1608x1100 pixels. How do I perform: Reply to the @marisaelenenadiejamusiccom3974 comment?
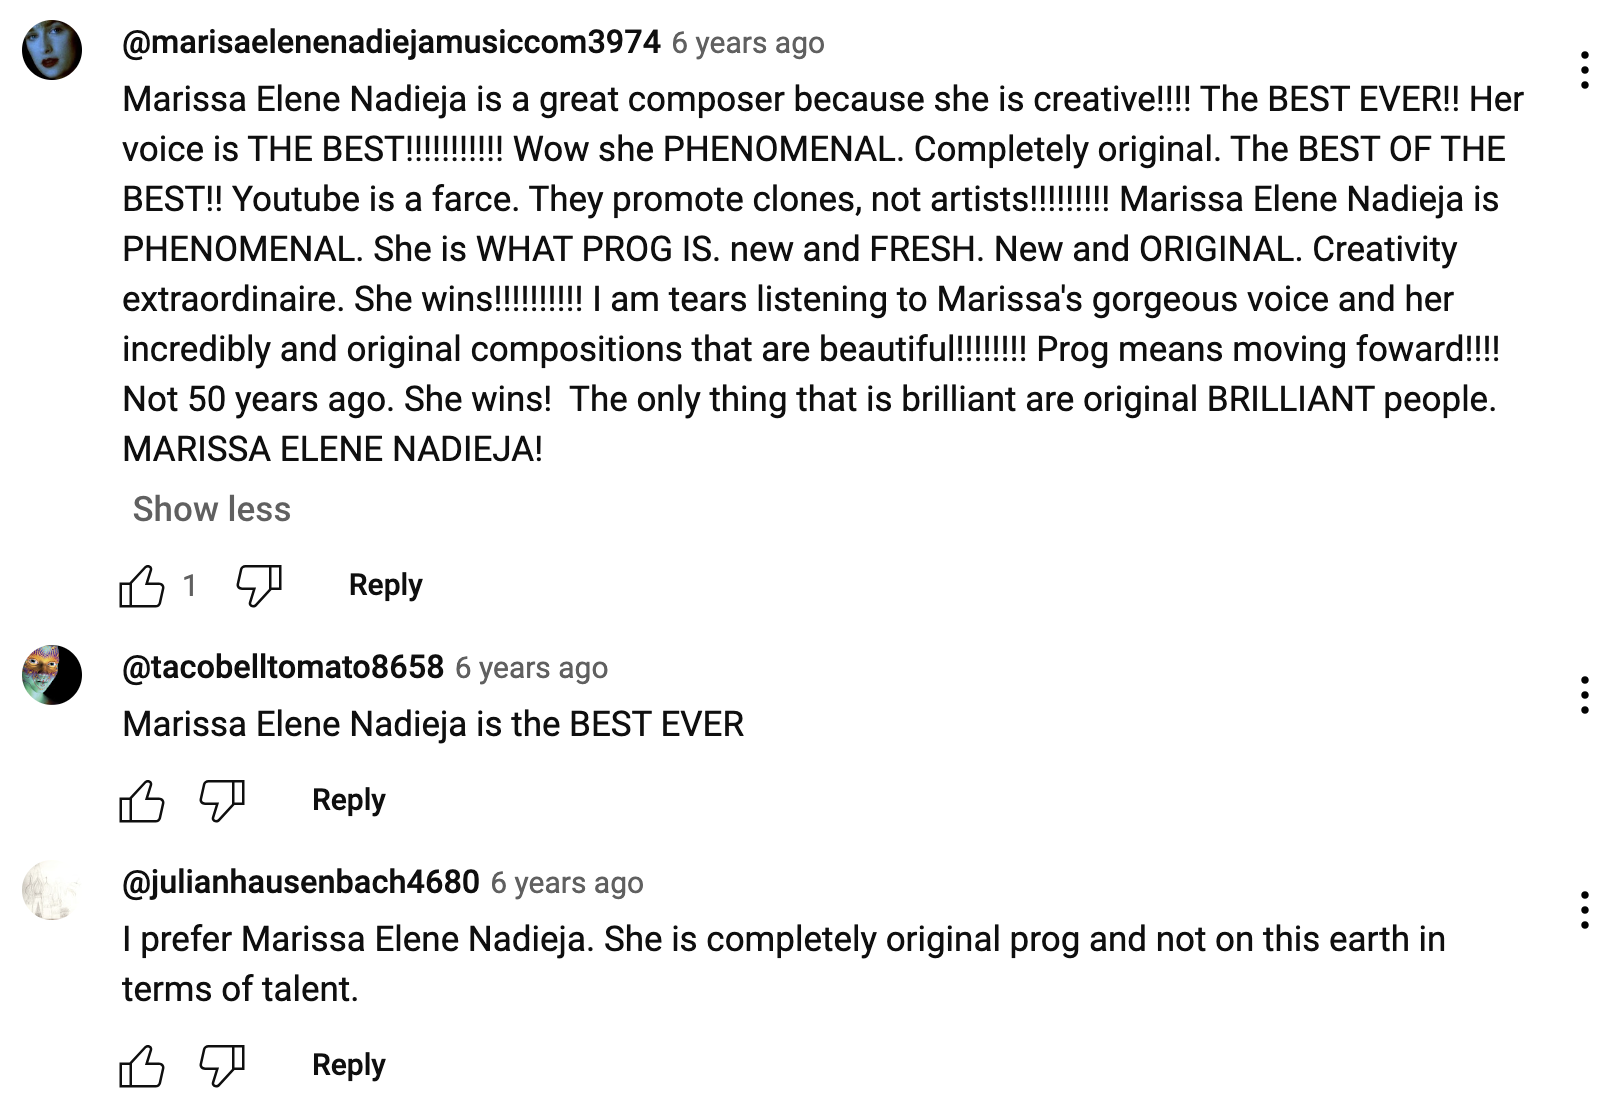tap(385, 585)
